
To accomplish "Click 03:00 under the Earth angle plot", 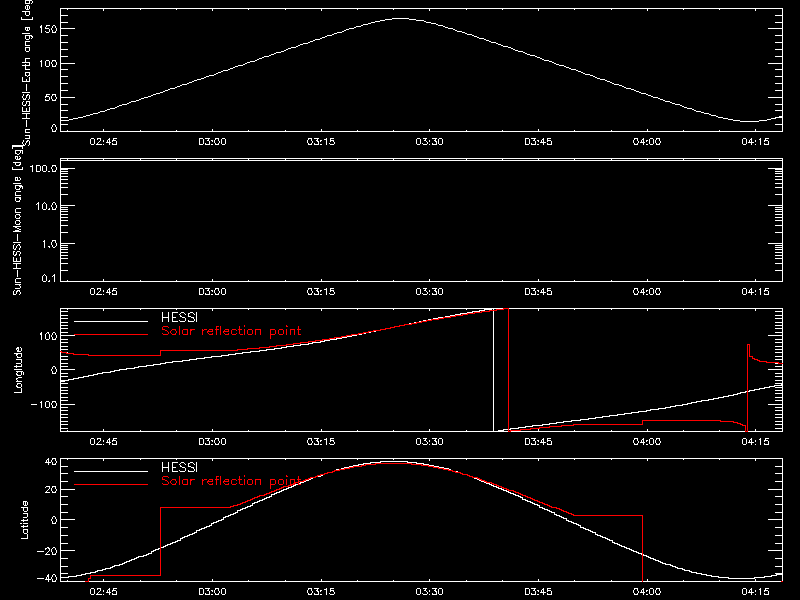I will (212, 142).
